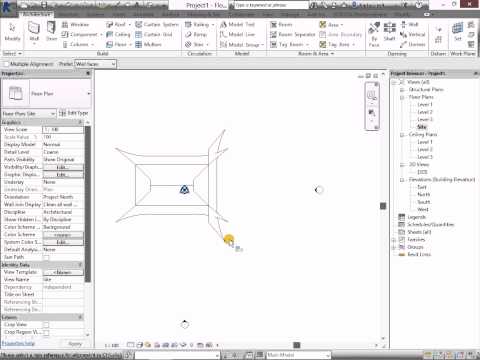Select the Model Text tool

[x=237, y=25]
